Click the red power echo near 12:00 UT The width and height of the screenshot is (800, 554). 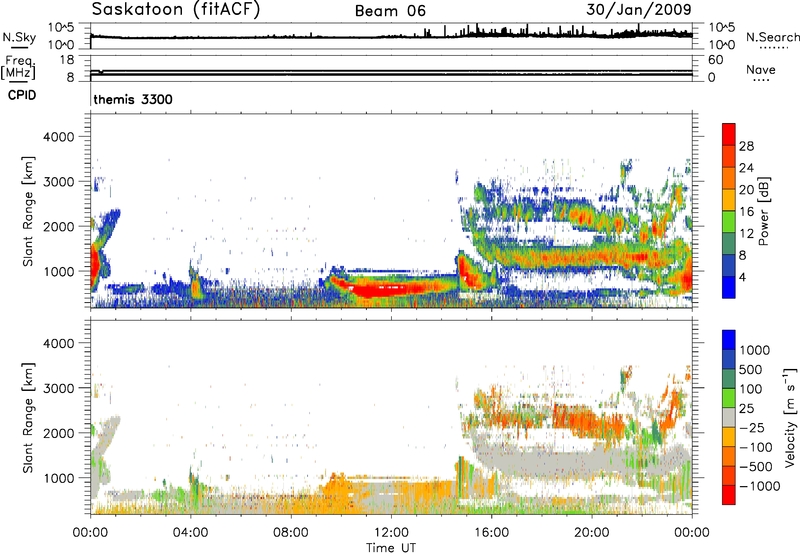click(x=380, y=290)
